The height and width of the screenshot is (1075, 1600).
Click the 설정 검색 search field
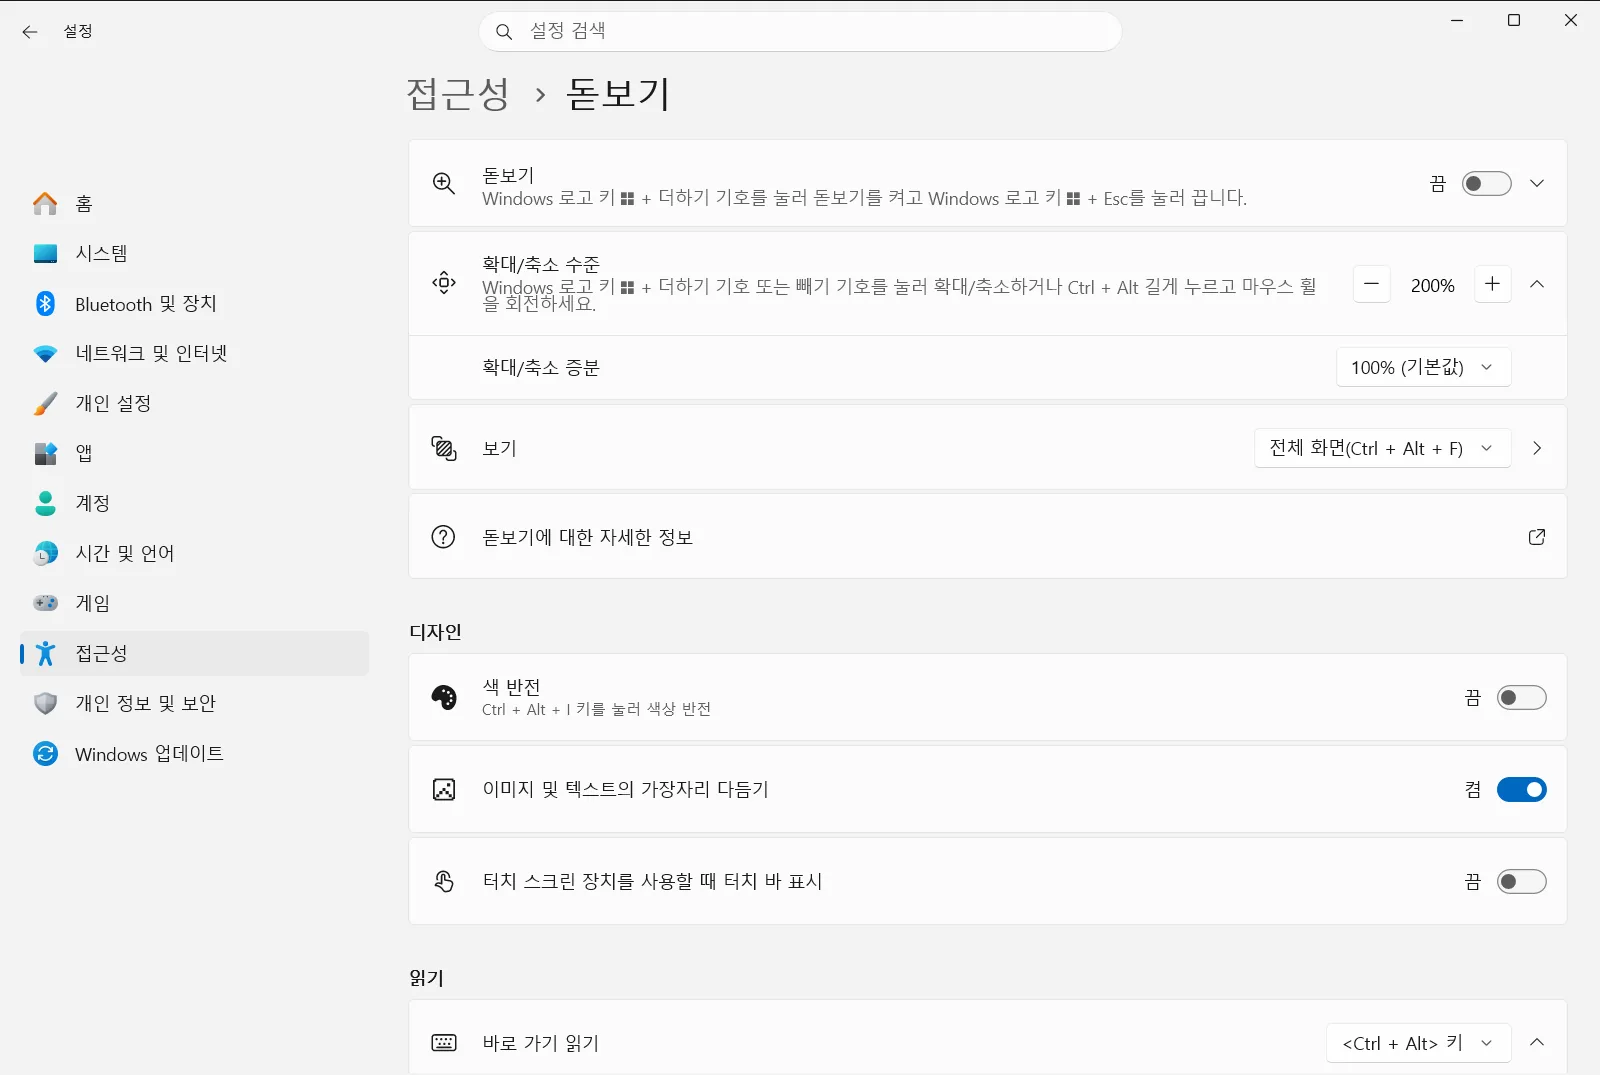coord(800,32)
